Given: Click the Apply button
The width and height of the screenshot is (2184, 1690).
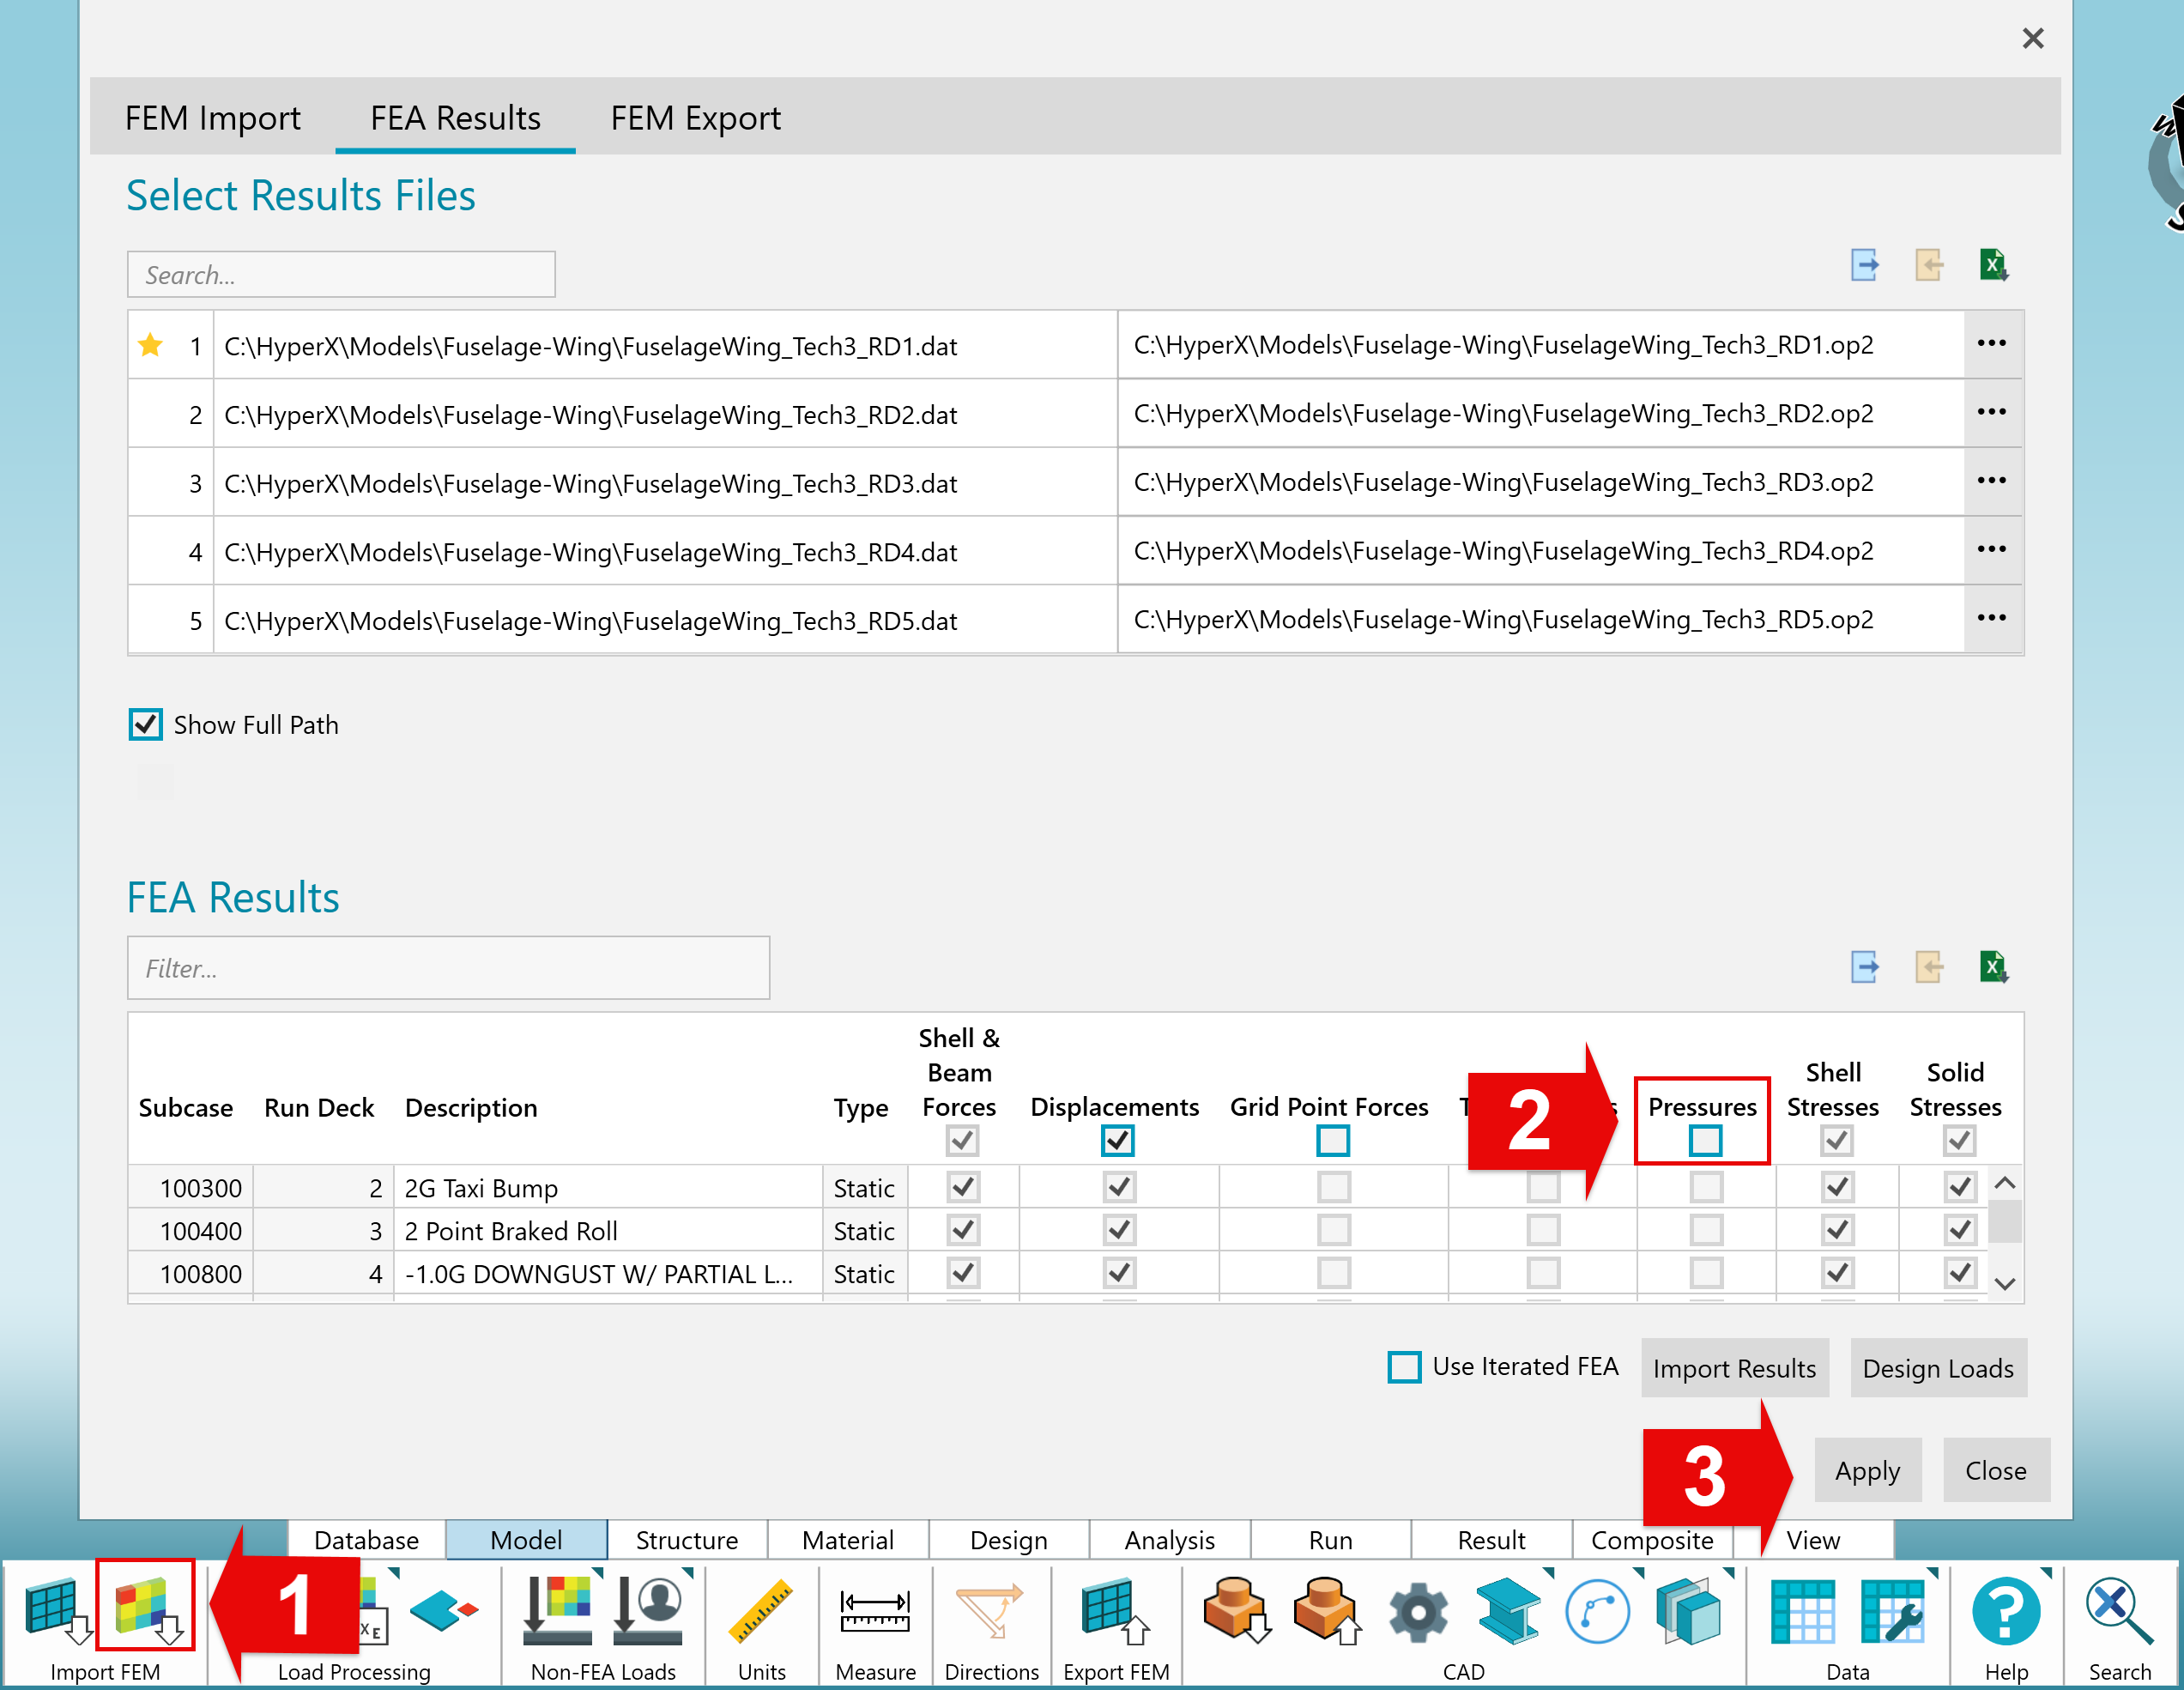Looking at the screenshot, I should [x=1867, y=1470].
